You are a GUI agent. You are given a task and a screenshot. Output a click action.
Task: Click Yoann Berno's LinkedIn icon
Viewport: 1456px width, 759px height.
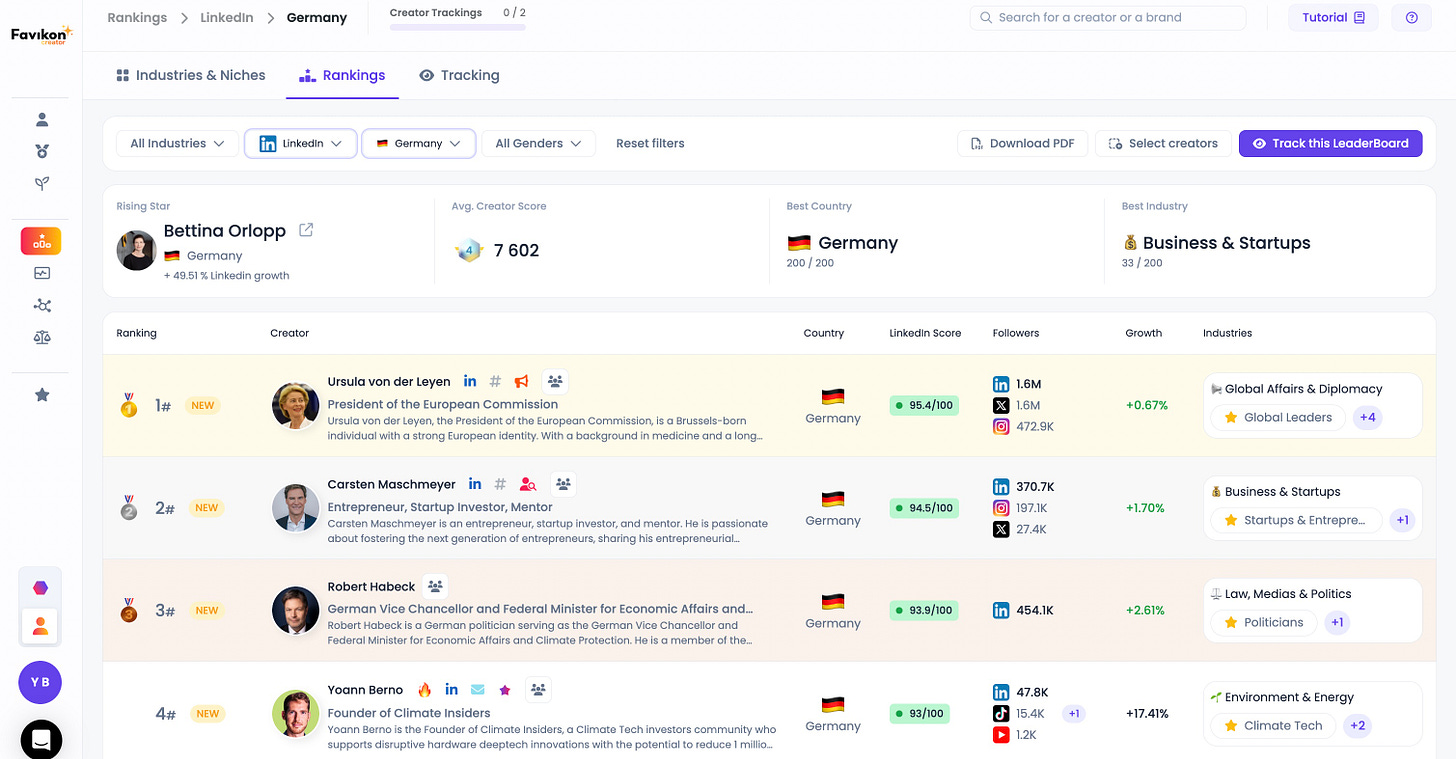point(451,690)
